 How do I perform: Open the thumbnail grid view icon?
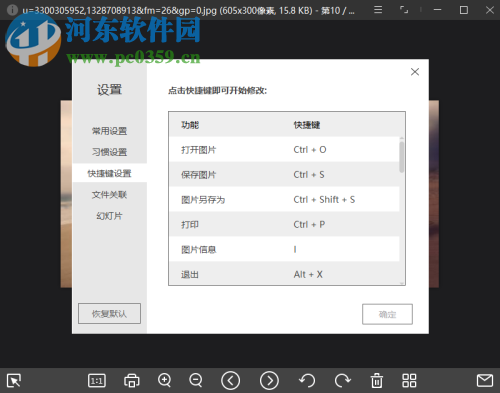[409, 380]
